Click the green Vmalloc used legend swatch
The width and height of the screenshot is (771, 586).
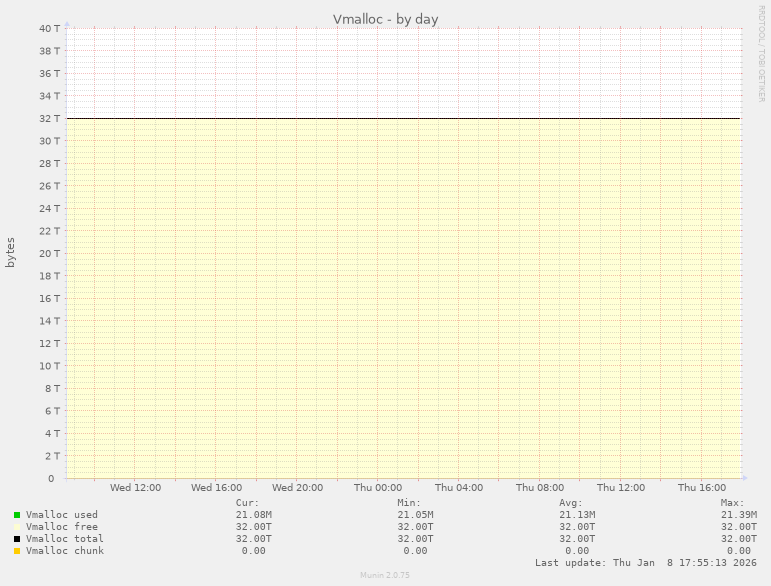(17, 515)
